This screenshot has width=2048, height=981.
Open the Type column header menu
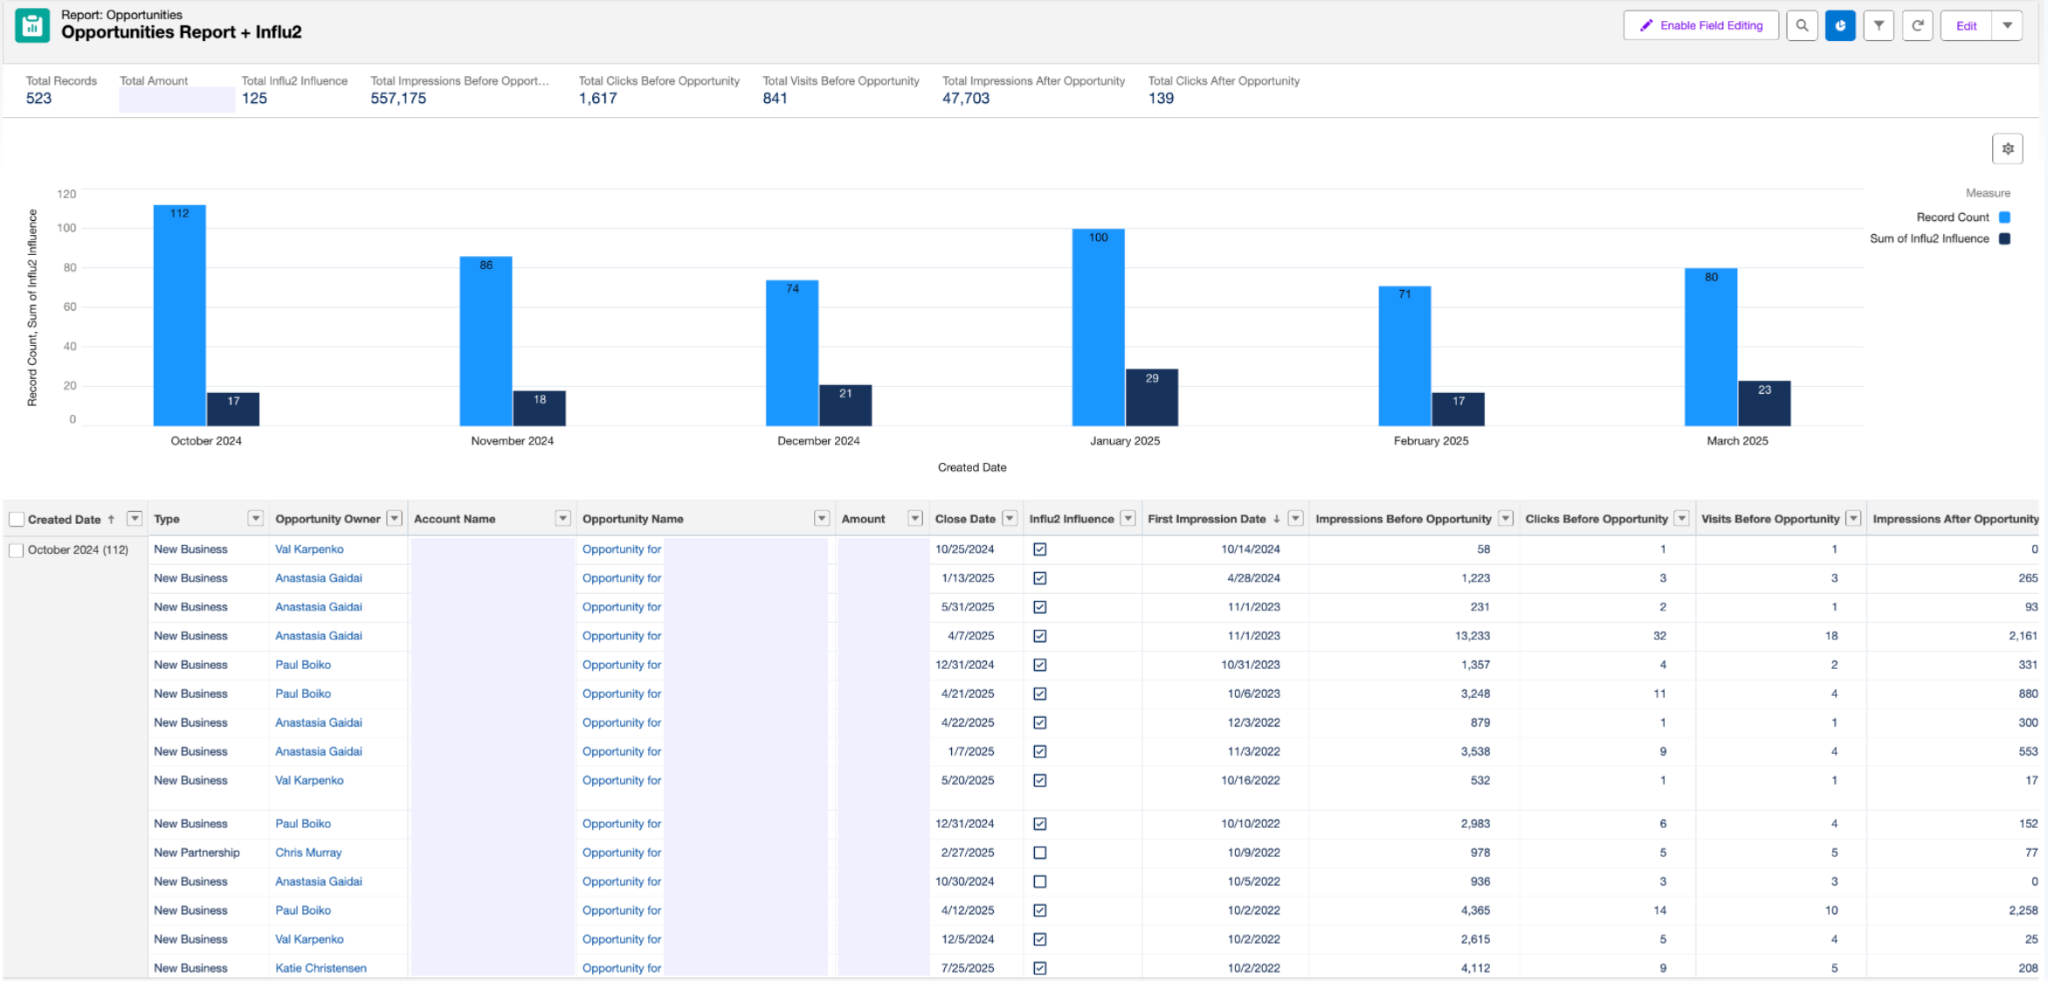255,518
